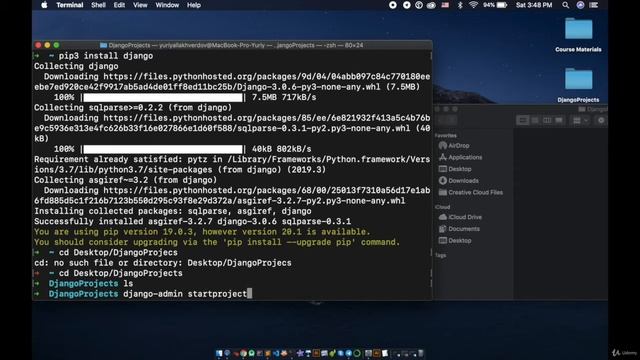Image resolution: width=640 pixels, height=360 pixels.
Task: Click the Trash icon in the Dock
Action: [x=421, y=353]
